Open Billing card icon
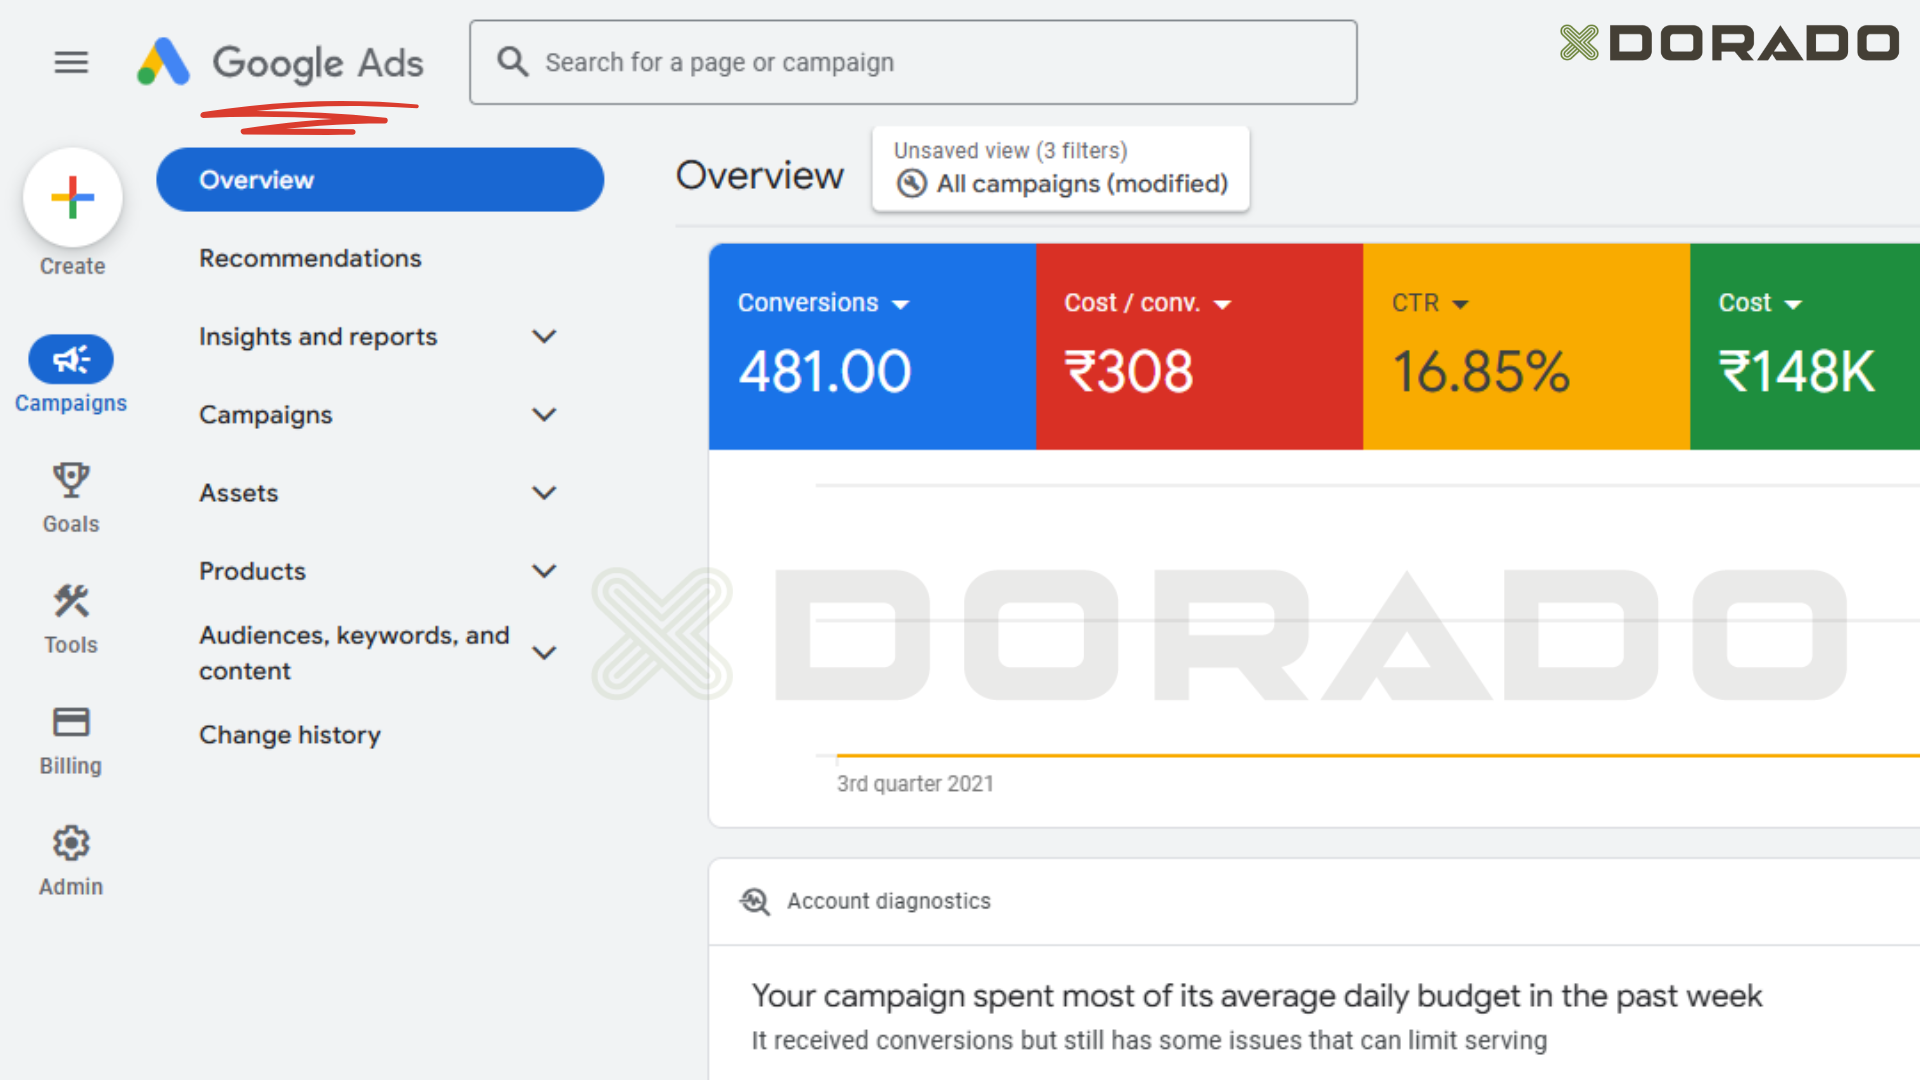1920x1080 pixels. click(71, 722)
